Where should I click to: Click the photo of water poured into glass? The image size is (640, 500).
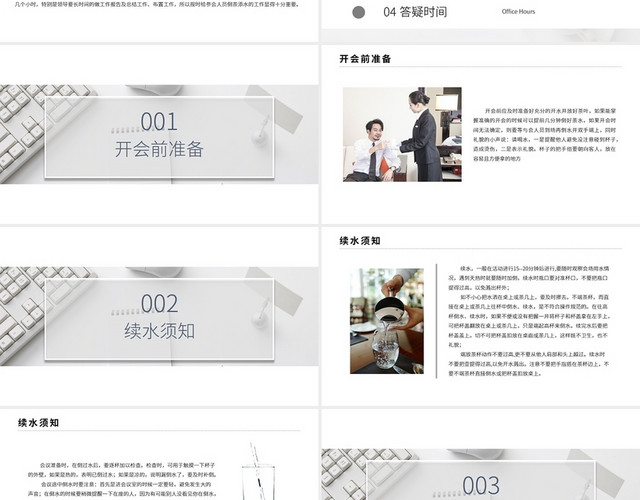point(387,321)
